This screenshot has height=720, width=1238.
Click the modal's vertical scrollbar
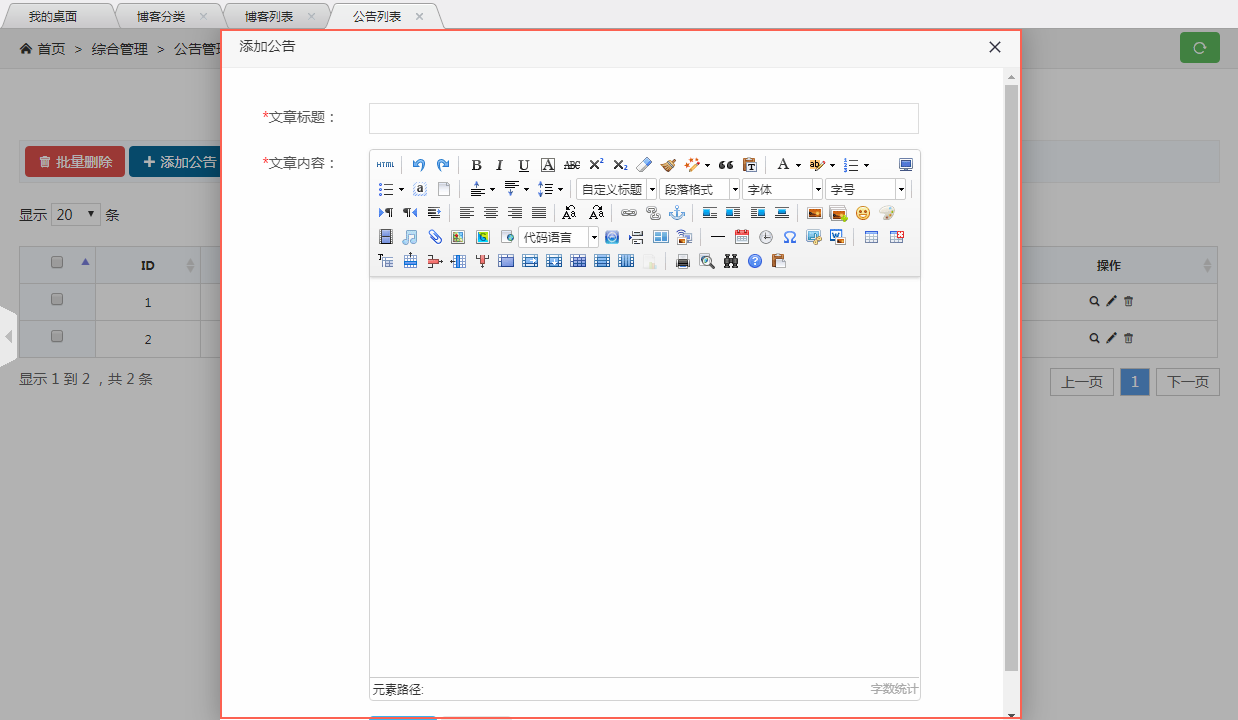click(x=1011, y=378)
